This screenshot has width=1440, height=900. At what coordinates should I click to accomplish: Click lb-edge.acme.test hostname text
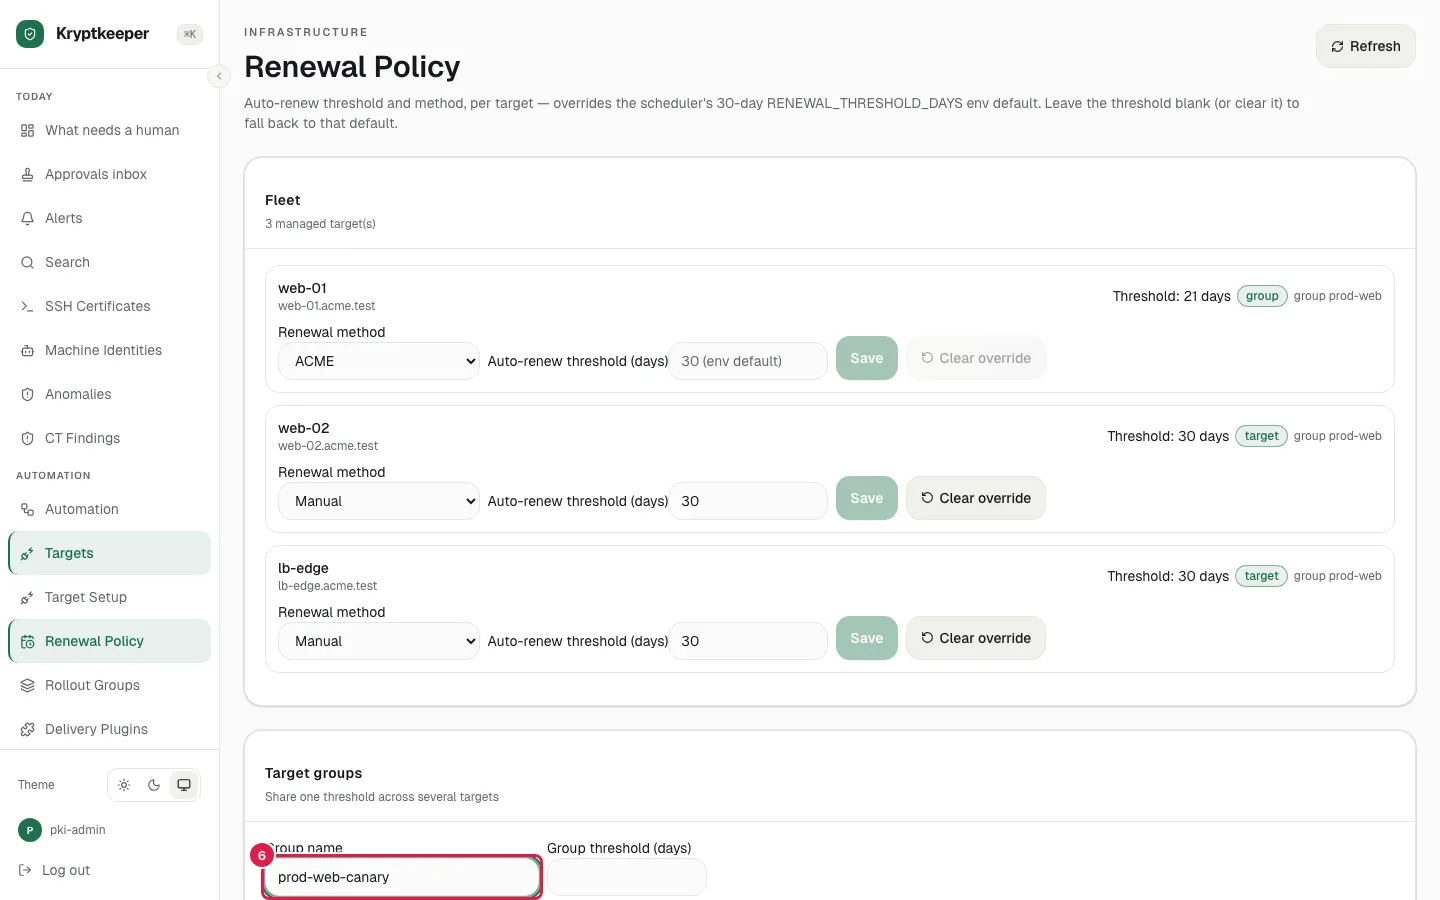point(328,586)
